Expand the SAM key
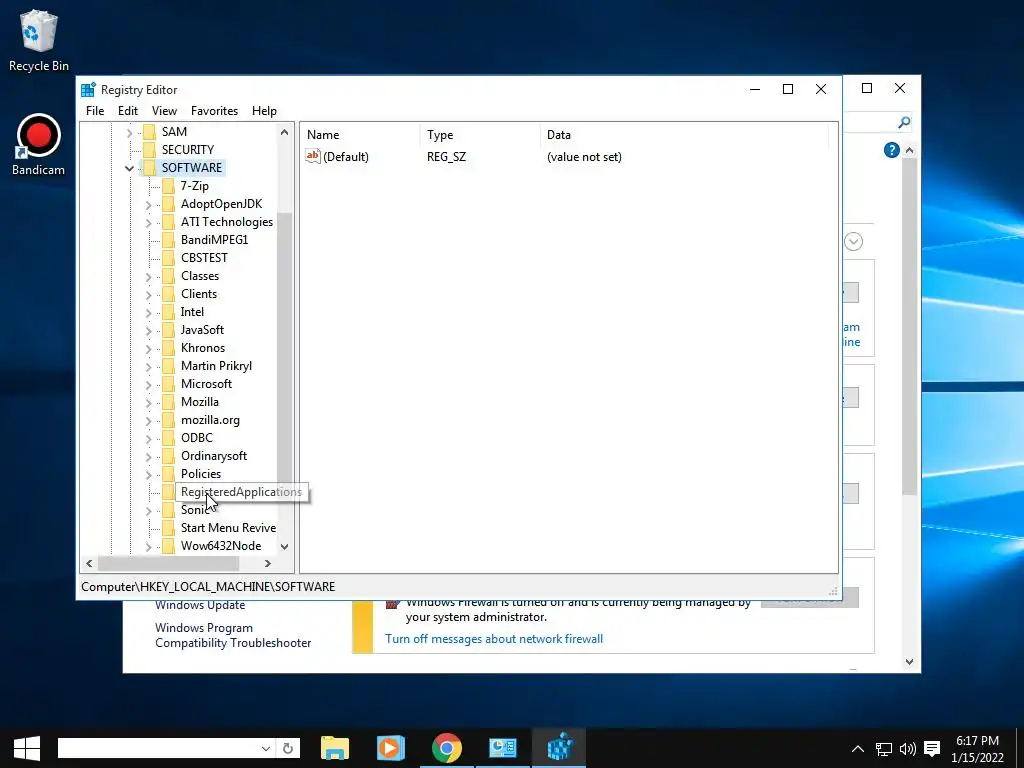Image resolution: width=1024 pixels, height=768 pixels. (x=129, y=133)
